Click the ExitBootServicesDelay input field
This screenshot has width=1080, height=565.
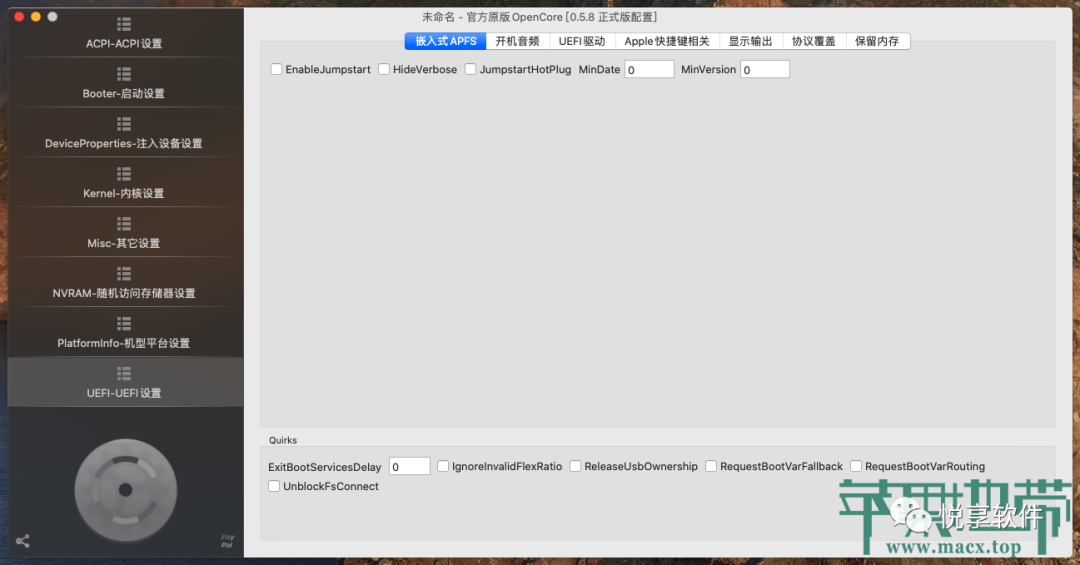pyautogui.click(x=410, y=466)
